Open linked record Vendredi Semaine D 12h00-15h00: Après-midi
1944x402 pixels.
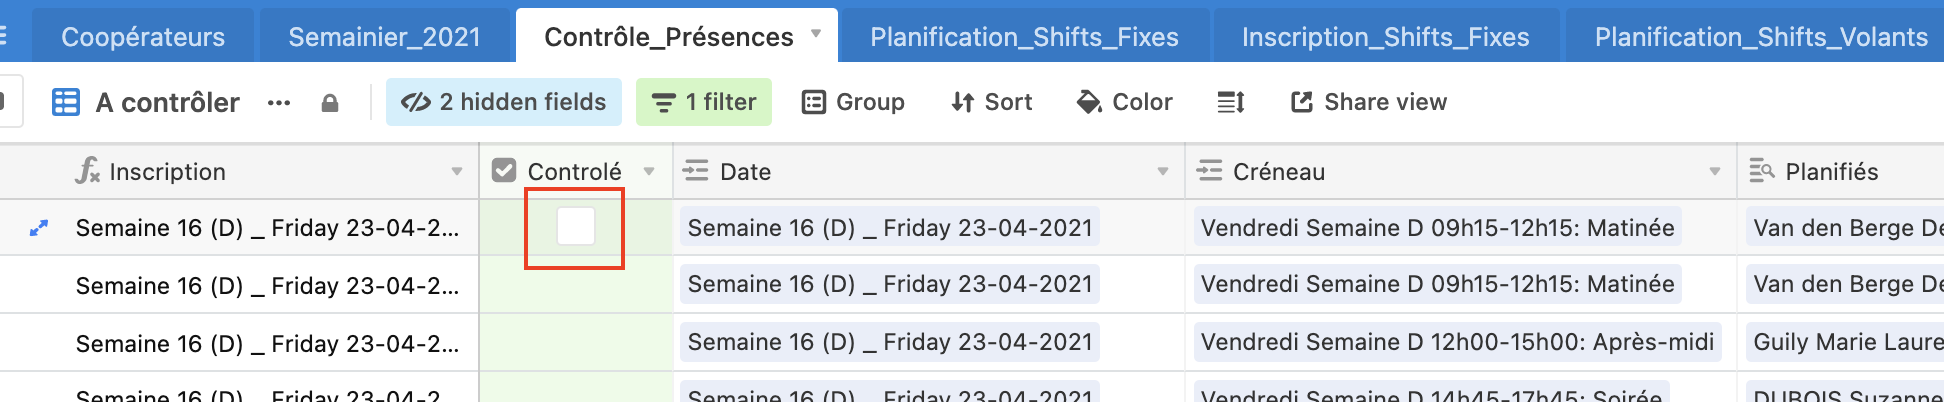pos(1457,342)
